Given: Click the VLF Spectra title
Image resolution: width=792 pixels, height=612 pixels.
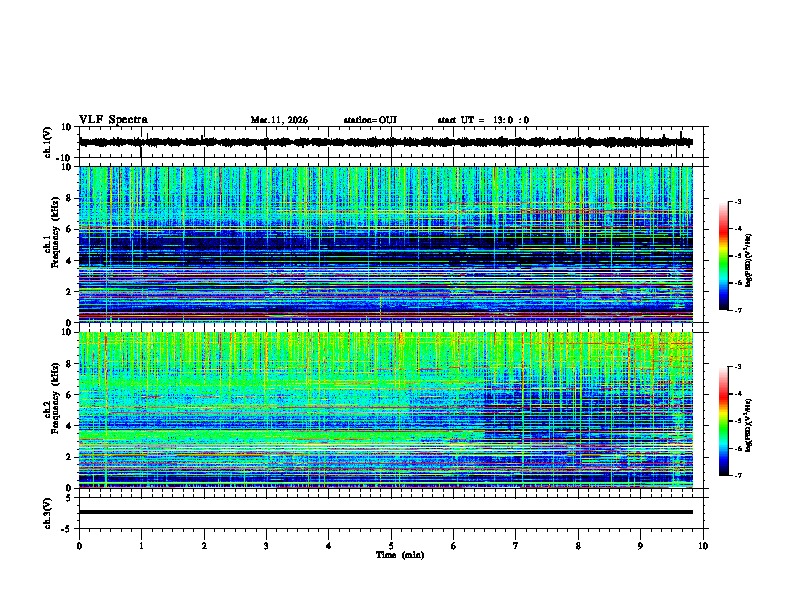Looking at the screenshot, I should (113, 120).
